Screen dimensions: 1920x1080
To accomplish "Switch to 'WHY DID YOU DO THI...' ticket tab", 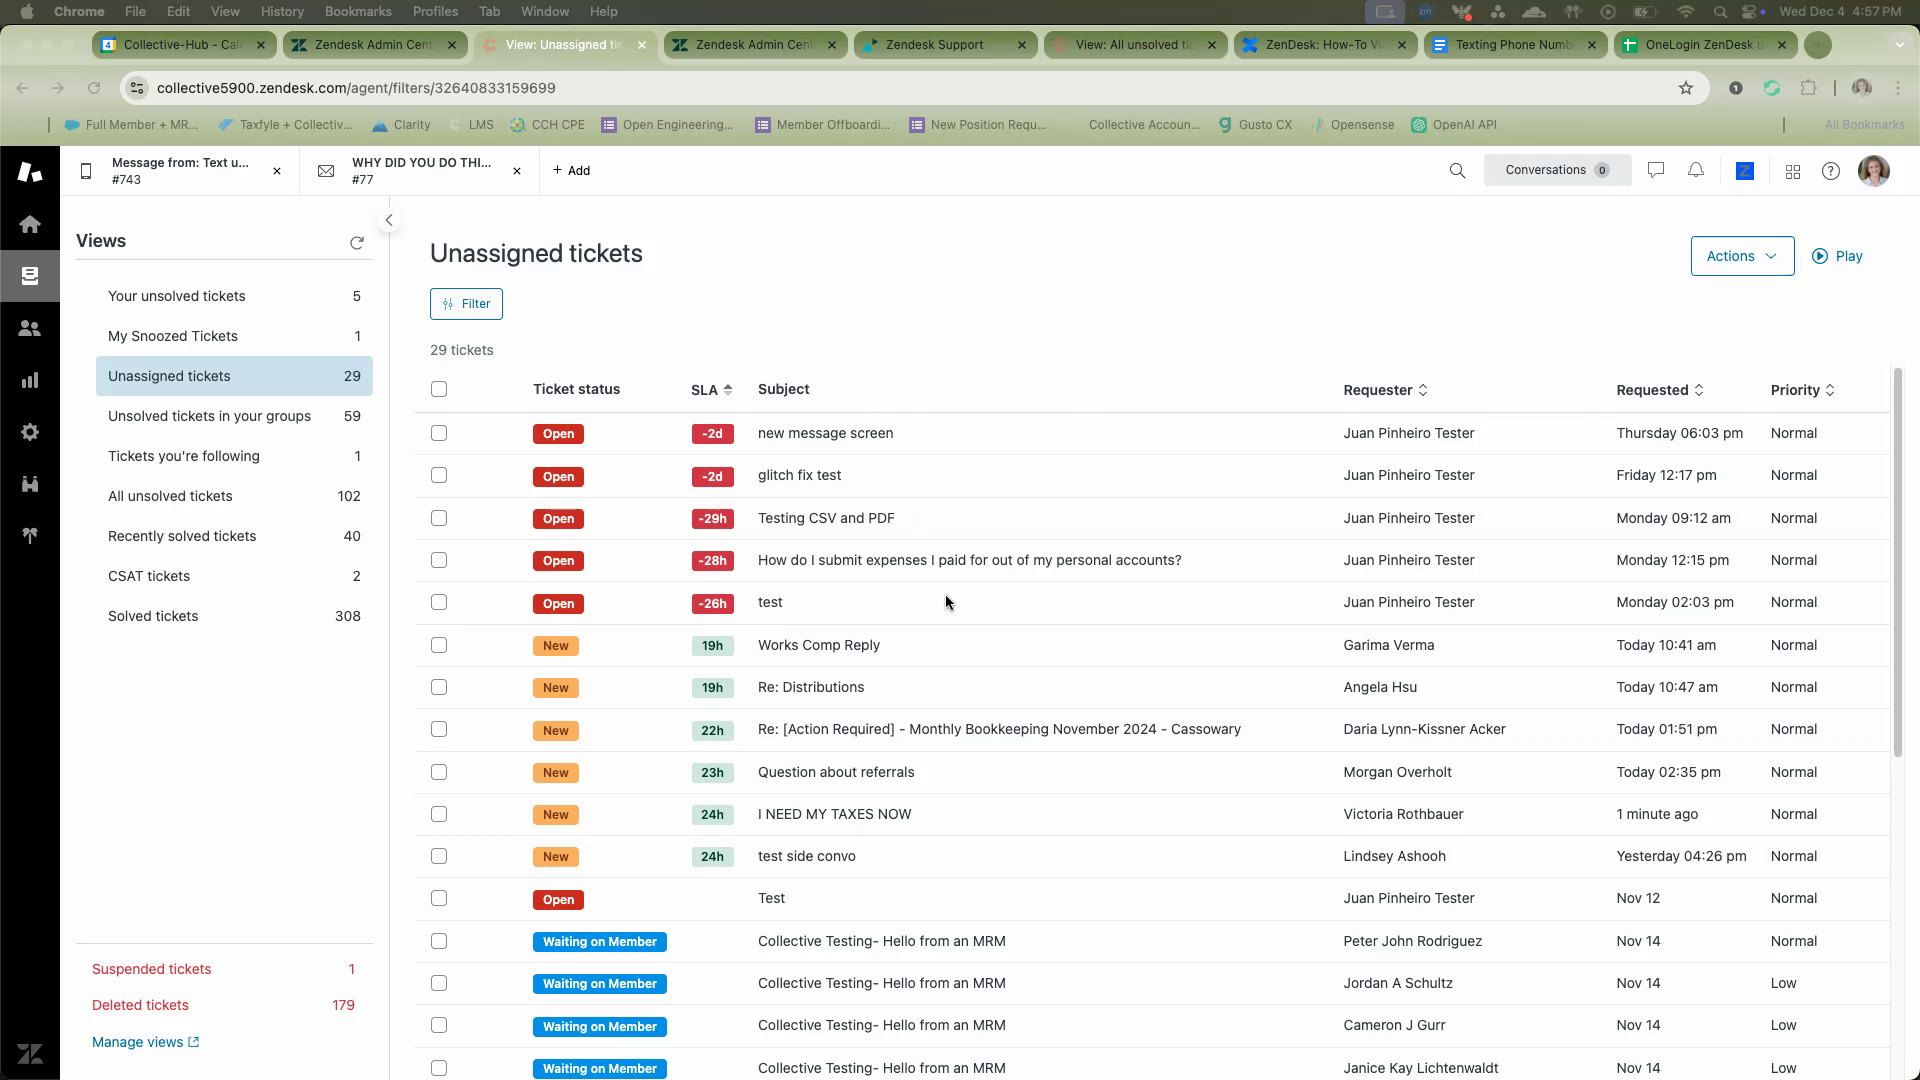I will (420, 171).
